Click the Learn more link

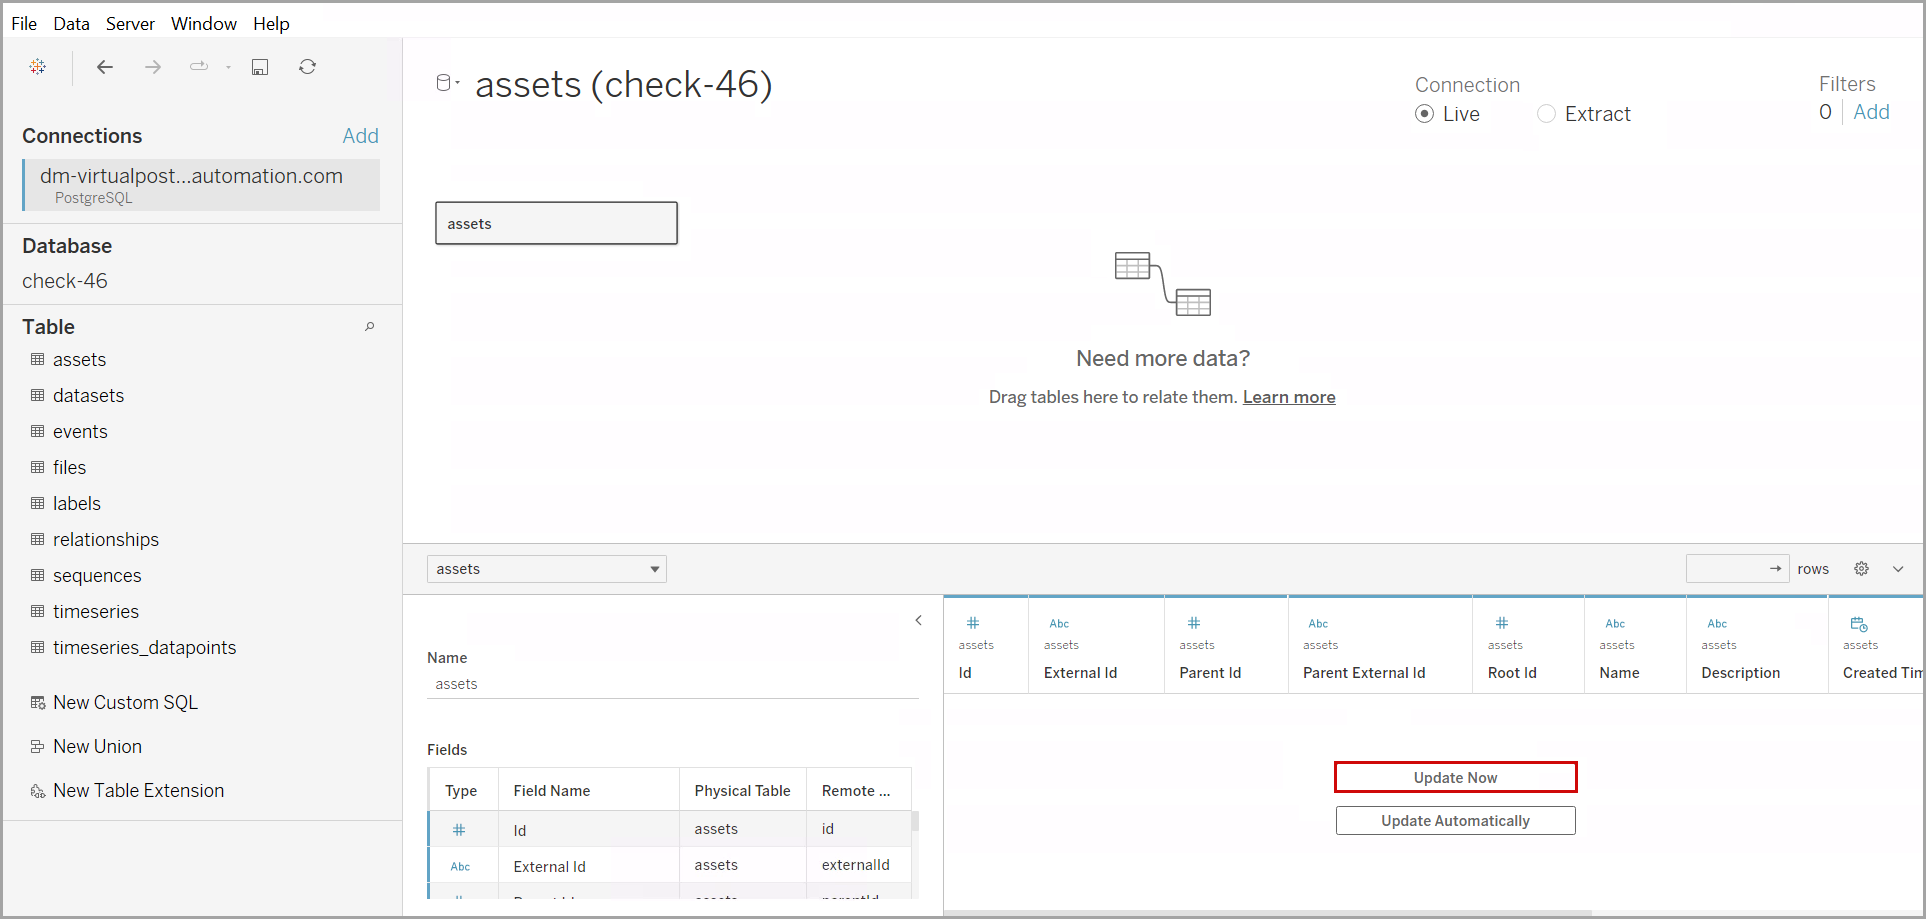[1288, 397]
